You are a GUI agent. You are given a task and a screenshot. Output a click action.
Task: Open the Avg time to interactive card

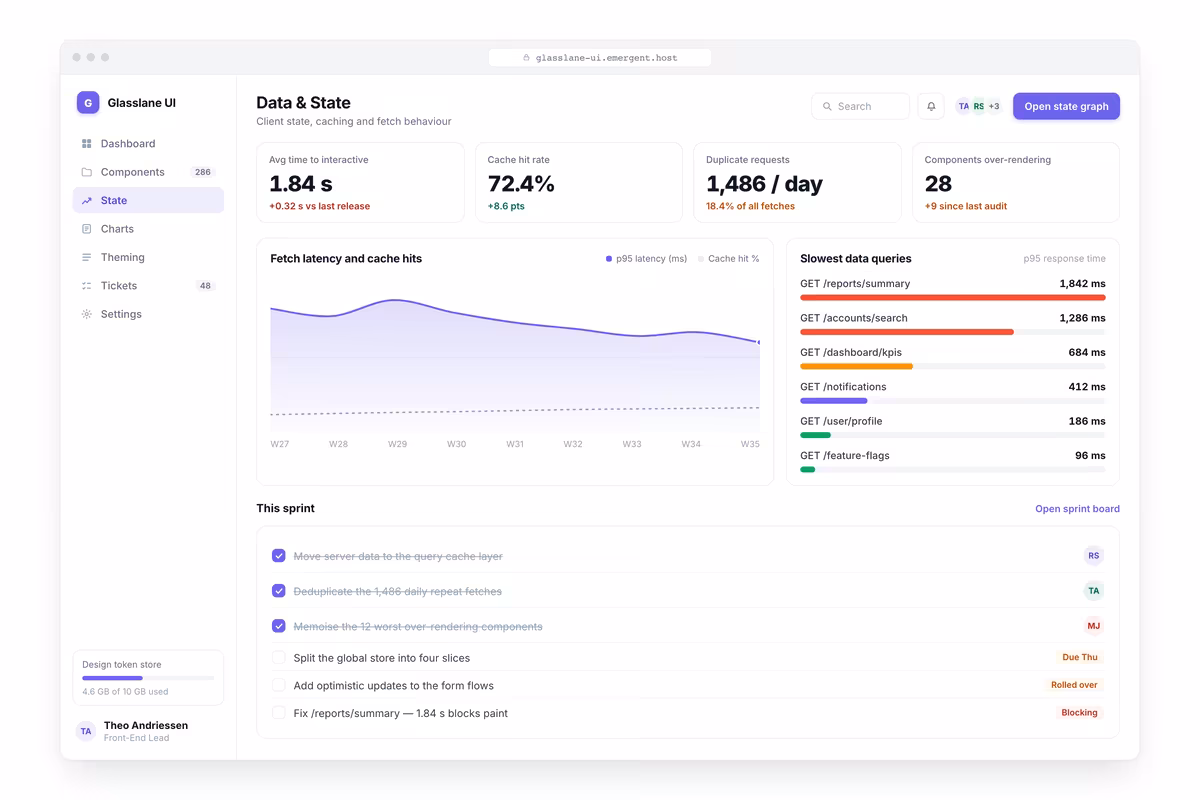[360, 182]
